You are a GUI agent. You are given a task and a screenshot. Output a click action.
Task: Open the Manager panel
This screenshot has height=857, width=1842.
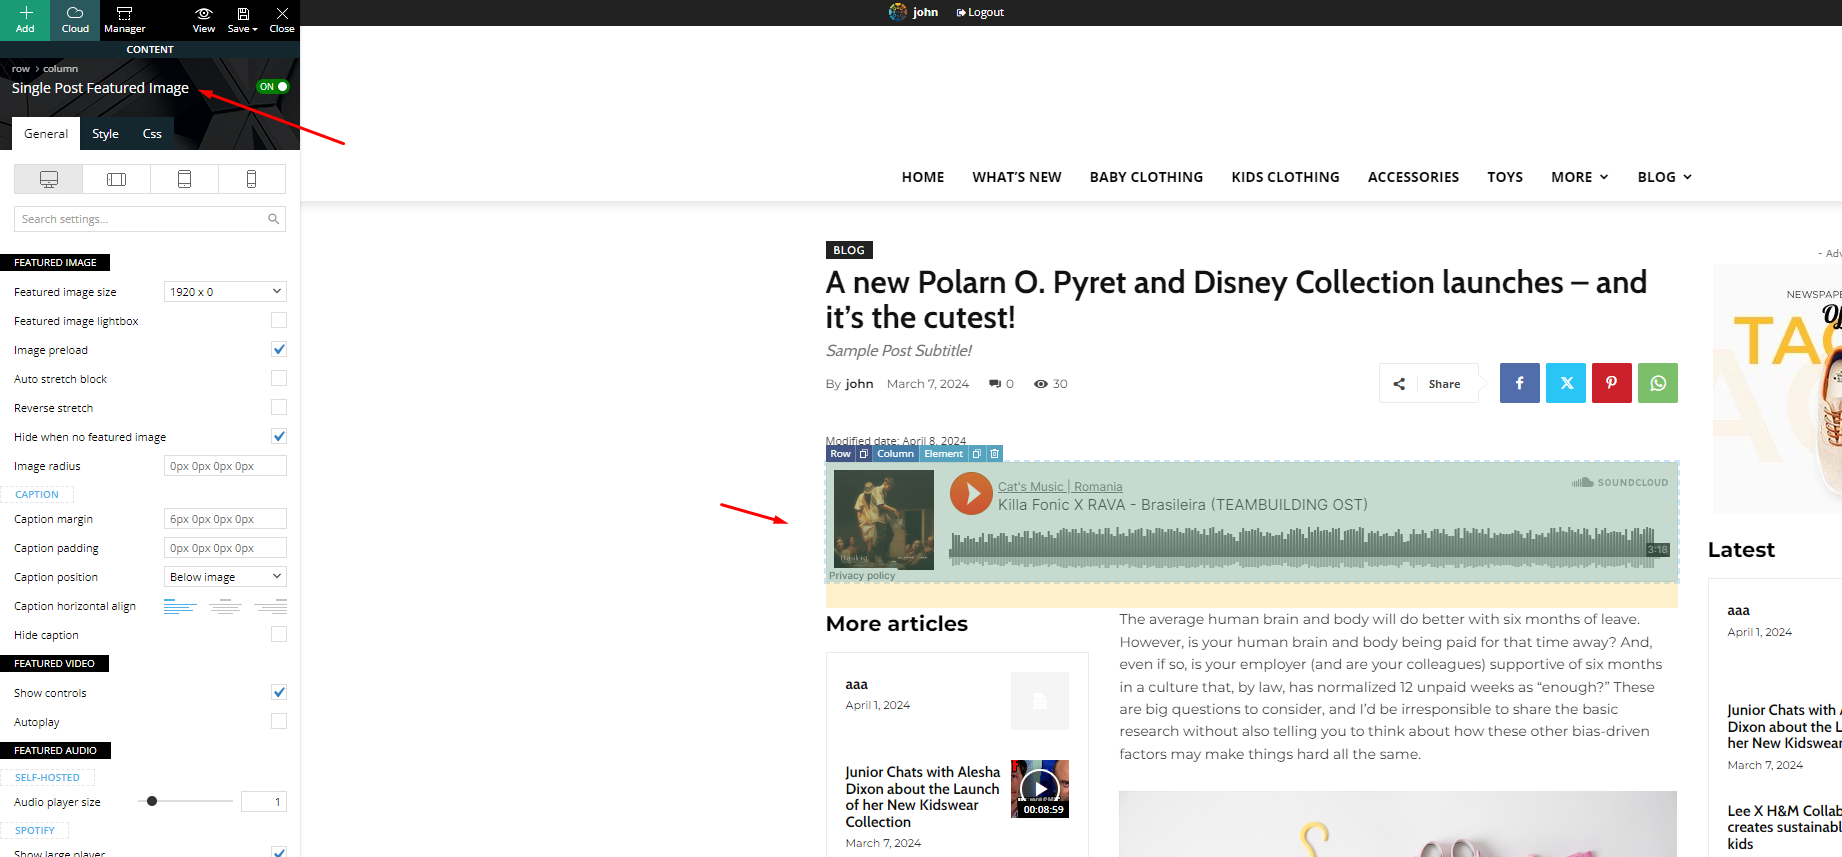point(125,19)
